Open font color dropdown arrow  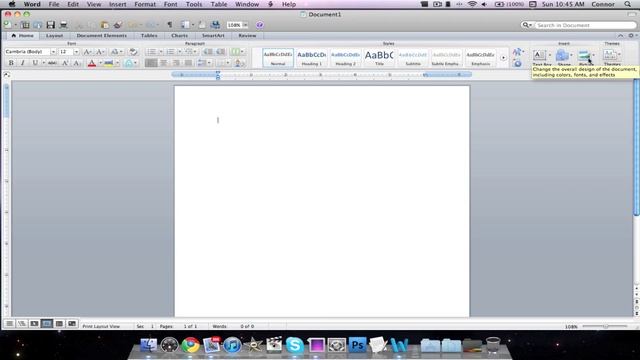tap(100, 63)
